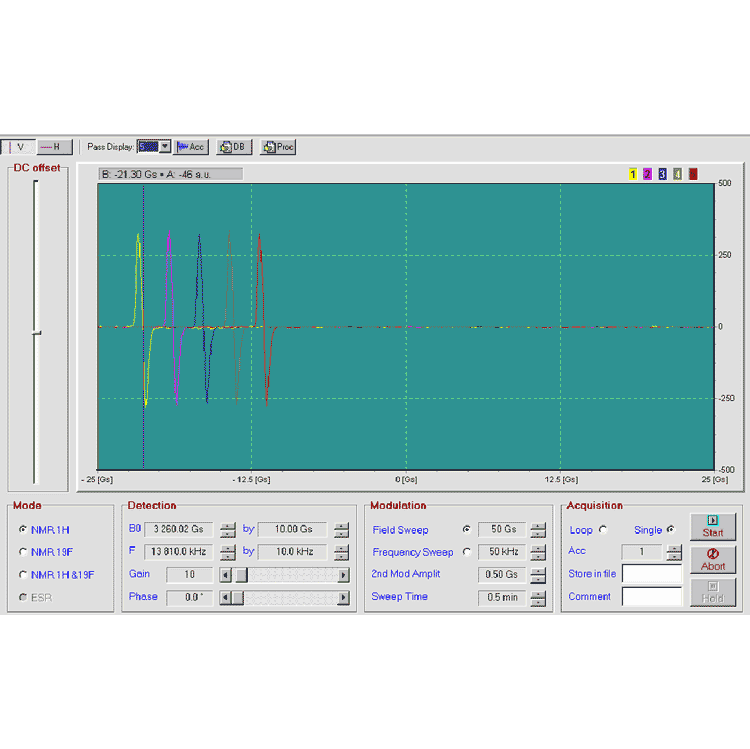The image size is (750, 749).
Task: Select the NMR 1H & 19F mode
Action: coord(23,574)
